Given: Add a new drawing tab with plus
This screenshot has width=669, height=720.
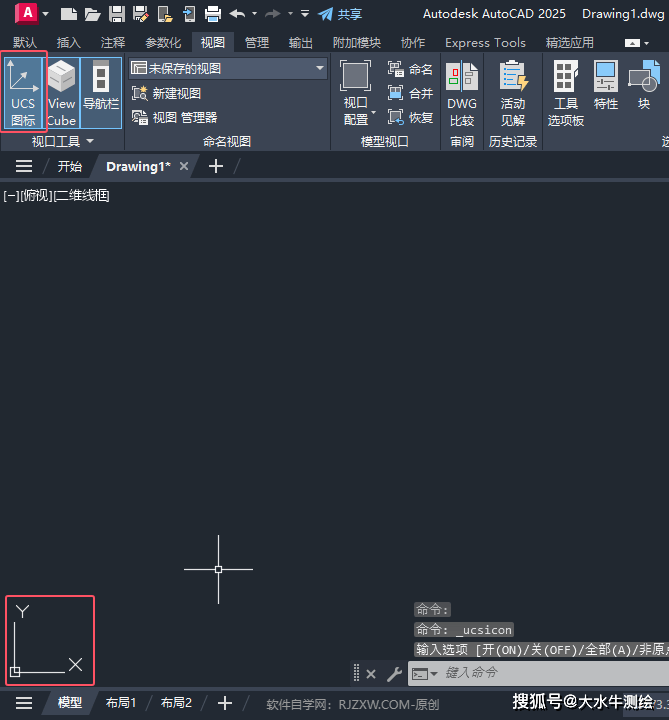Looking at the screenshot, I should 216,166.
